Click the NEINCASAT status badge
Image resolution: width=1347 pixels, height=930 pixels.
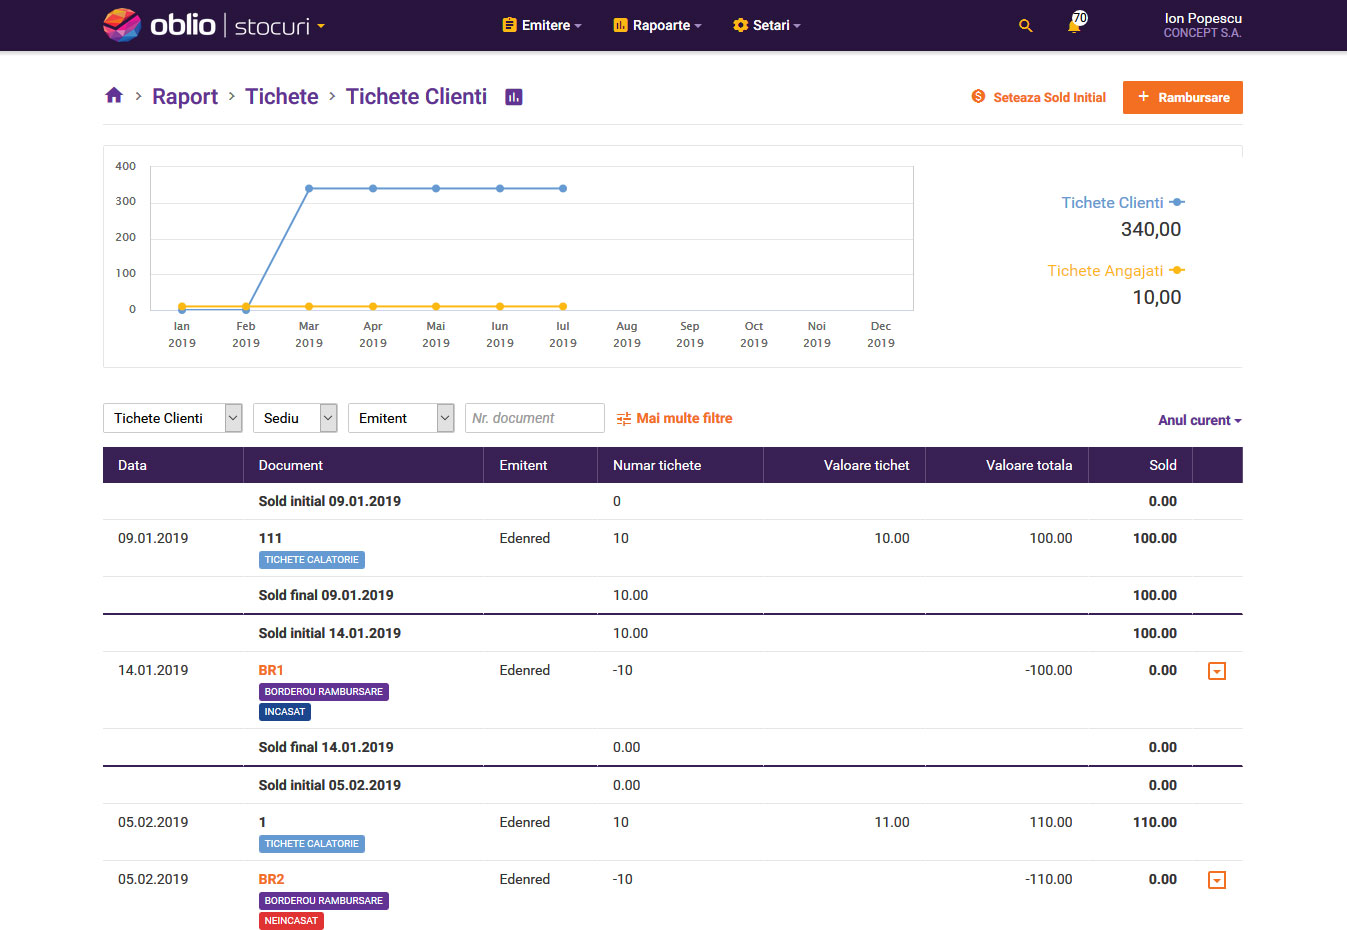tap(291, 921)
